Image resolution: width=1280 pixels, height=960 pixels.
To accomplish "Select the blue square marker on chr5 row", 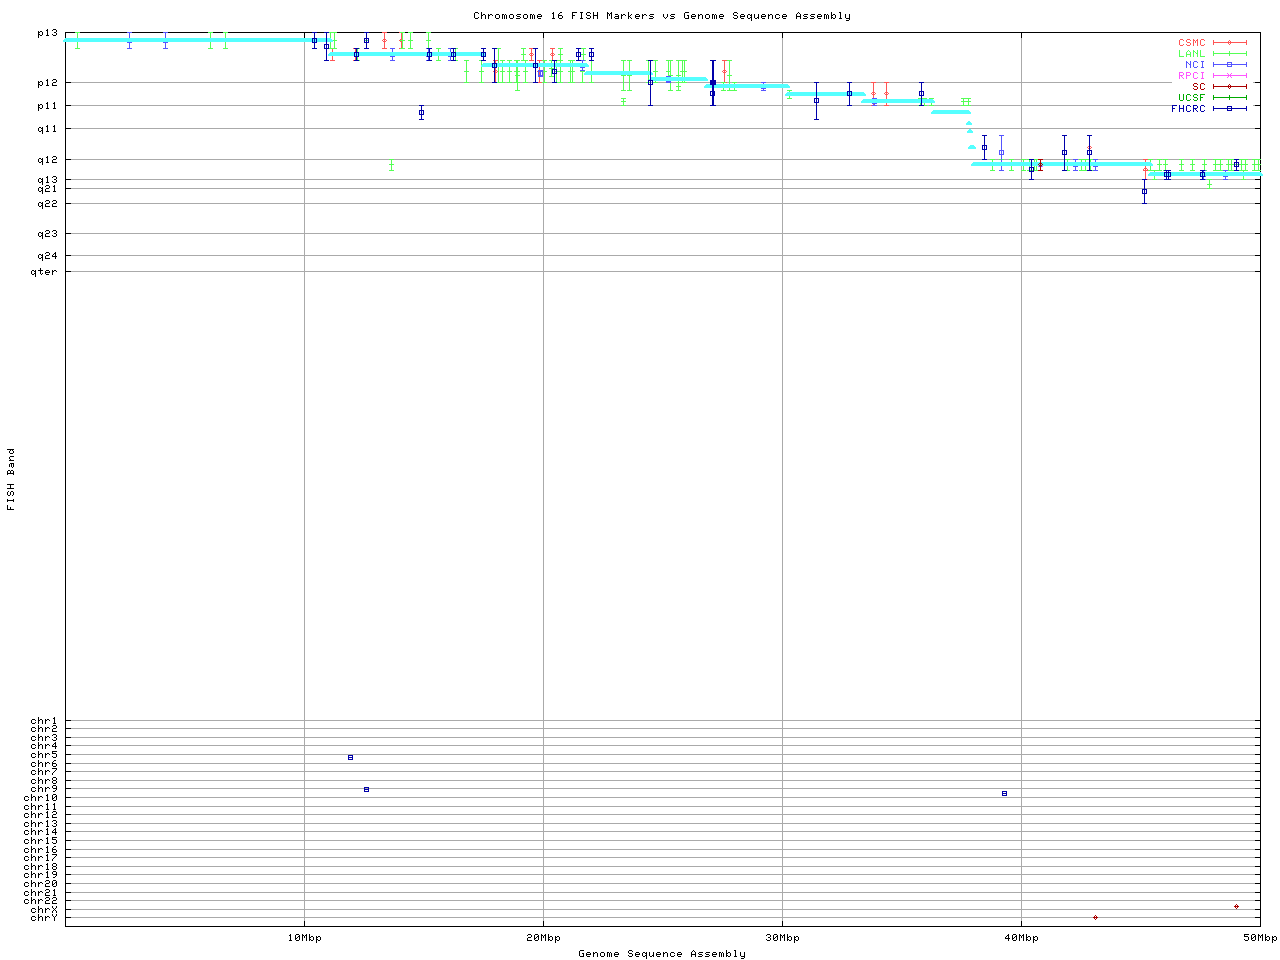I will click(x=350, y=757).
